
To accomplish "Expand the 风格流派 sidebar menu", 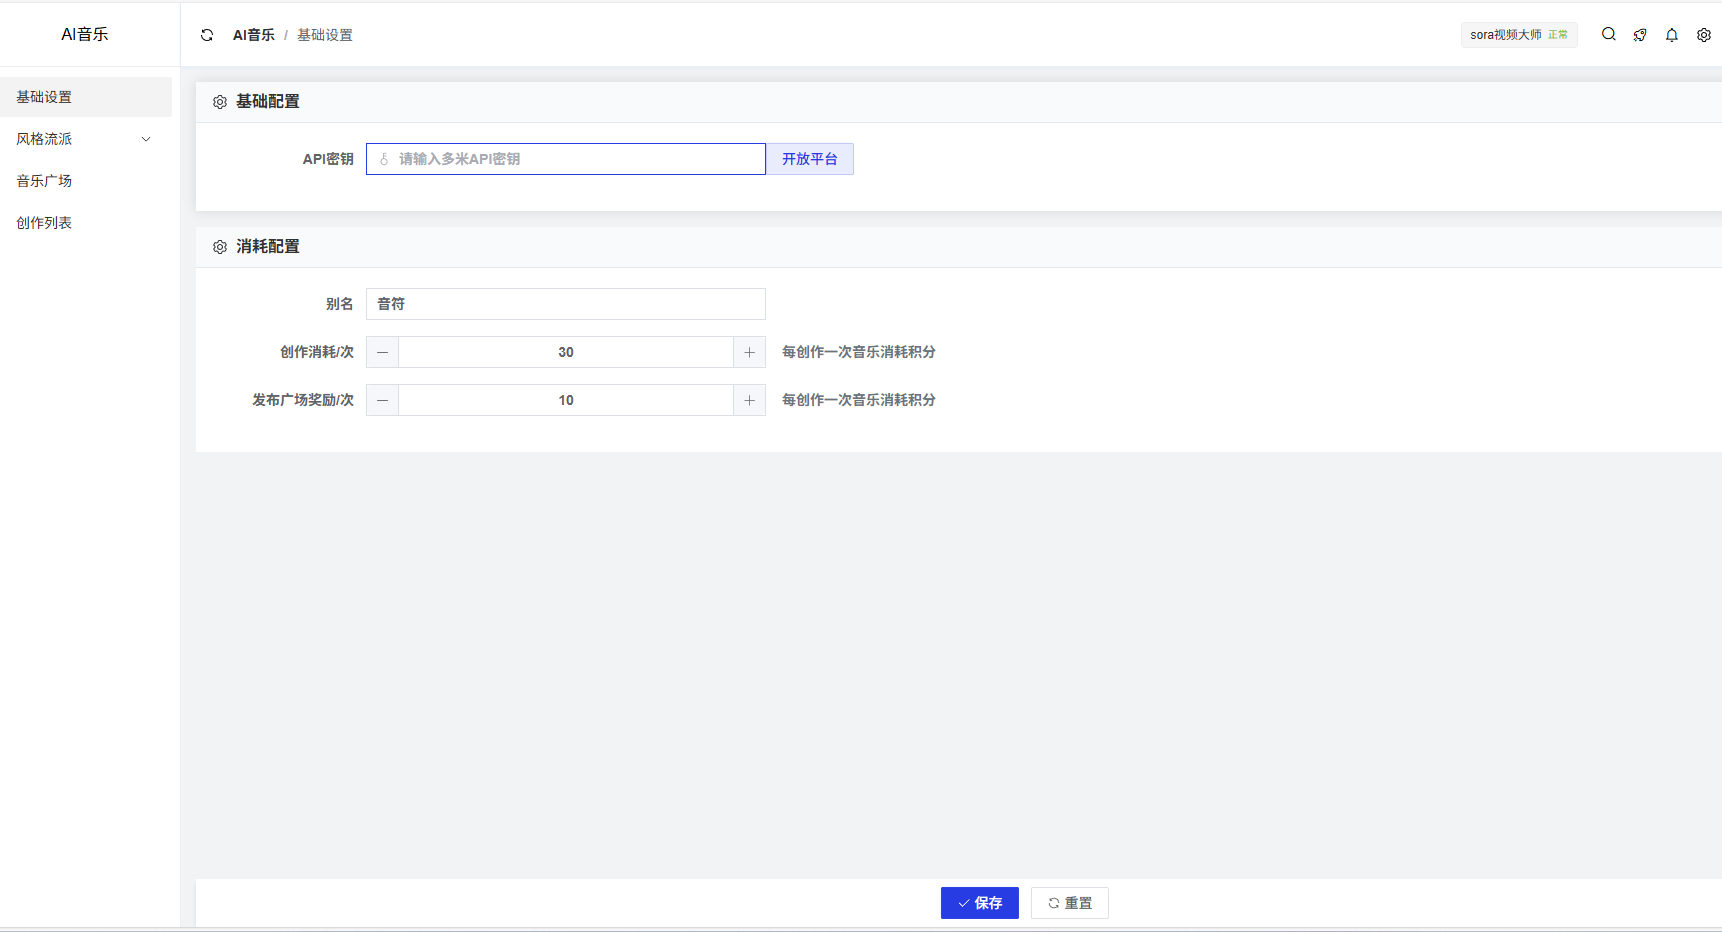I will click(85, 139).
